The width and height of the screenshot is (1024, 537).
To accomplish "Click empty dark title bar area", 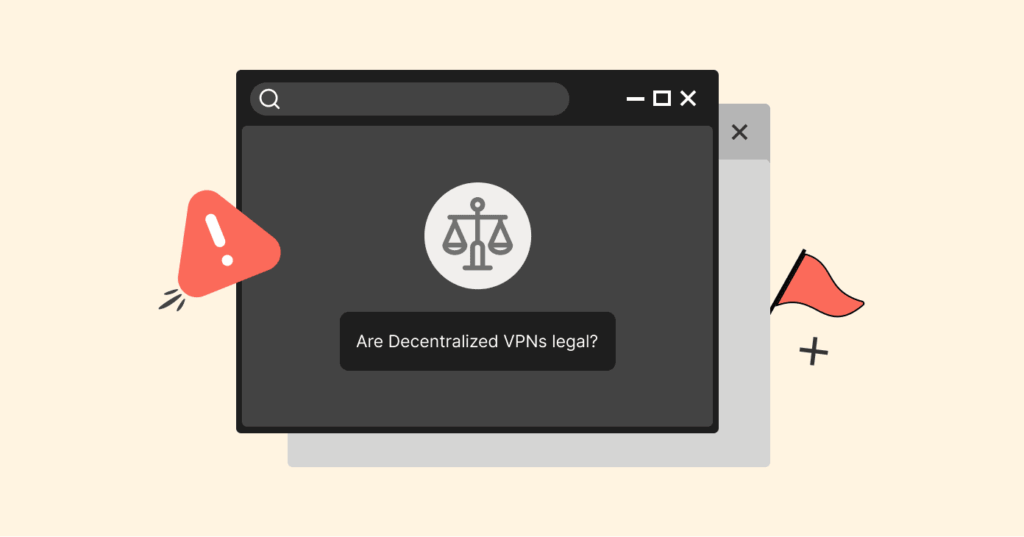I will pos(597,99).
